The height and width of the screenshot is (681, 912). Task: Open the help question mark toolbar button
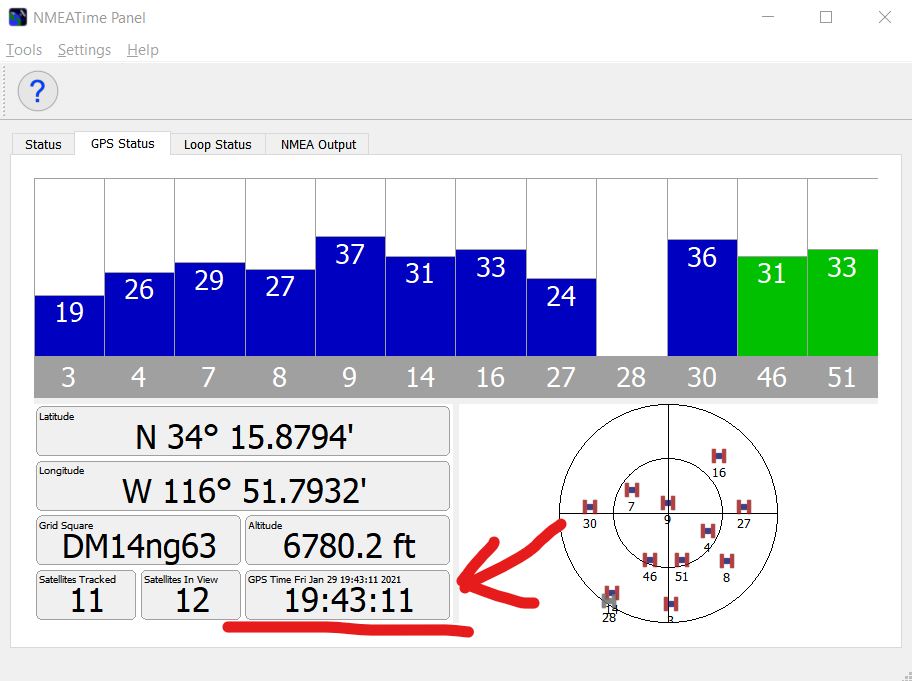(x=38, y=91)
